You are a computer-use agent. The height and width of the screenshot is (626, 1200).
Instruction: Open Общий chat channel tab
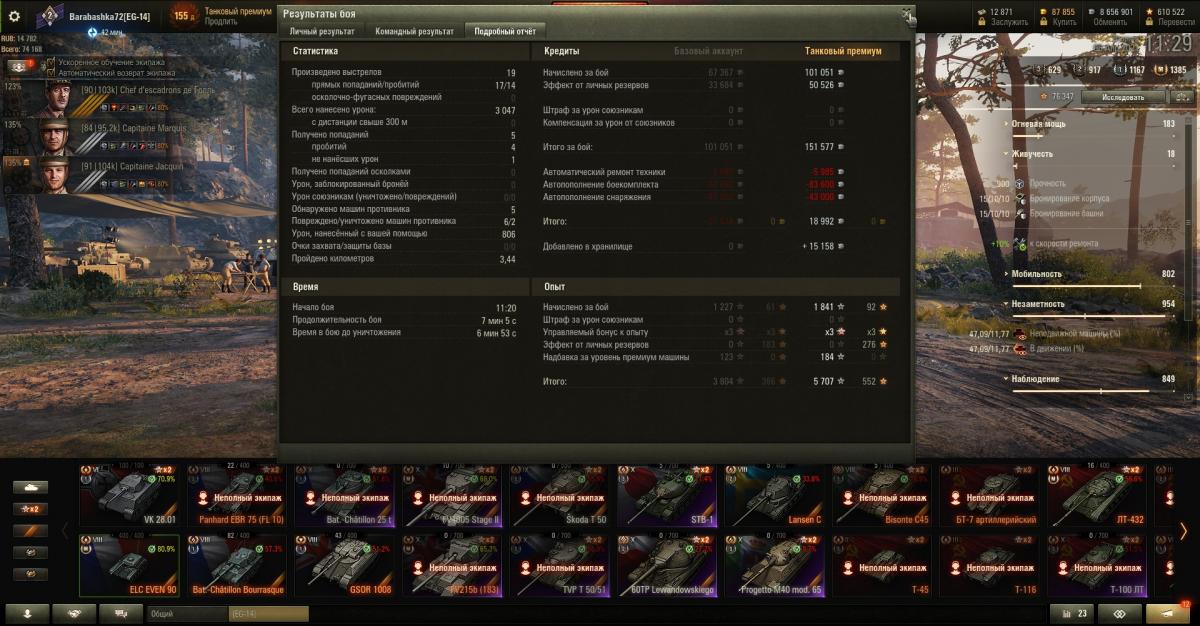tap(188, 614)
